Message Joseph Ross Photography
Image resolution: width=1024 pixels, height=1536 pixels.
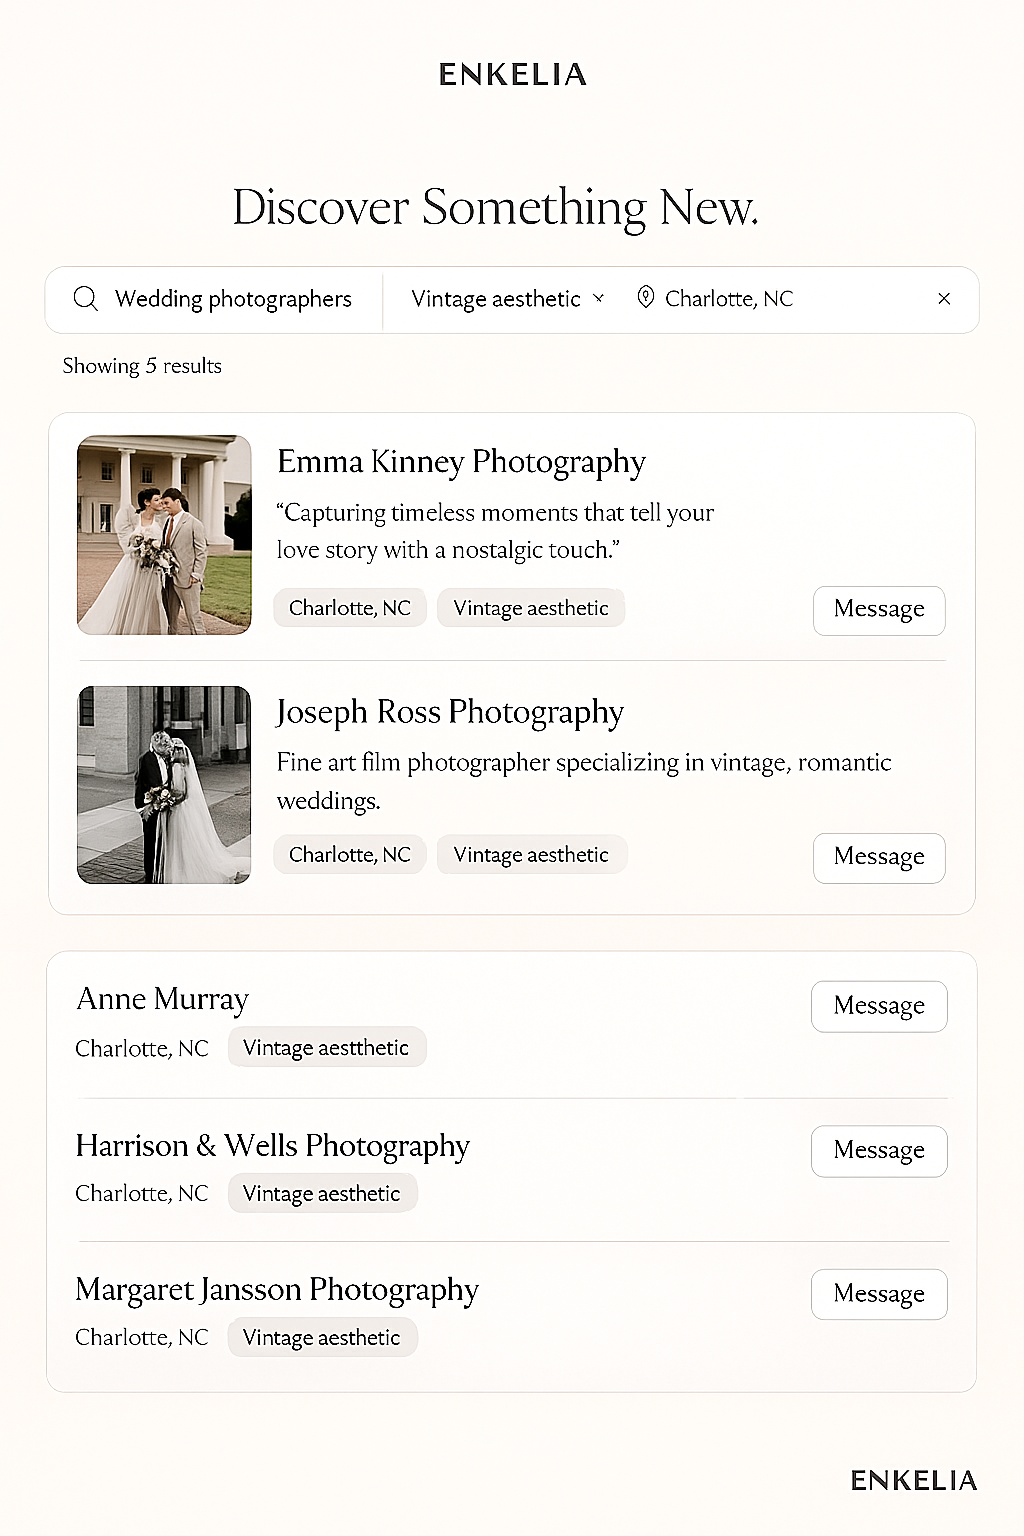(879, 858)
